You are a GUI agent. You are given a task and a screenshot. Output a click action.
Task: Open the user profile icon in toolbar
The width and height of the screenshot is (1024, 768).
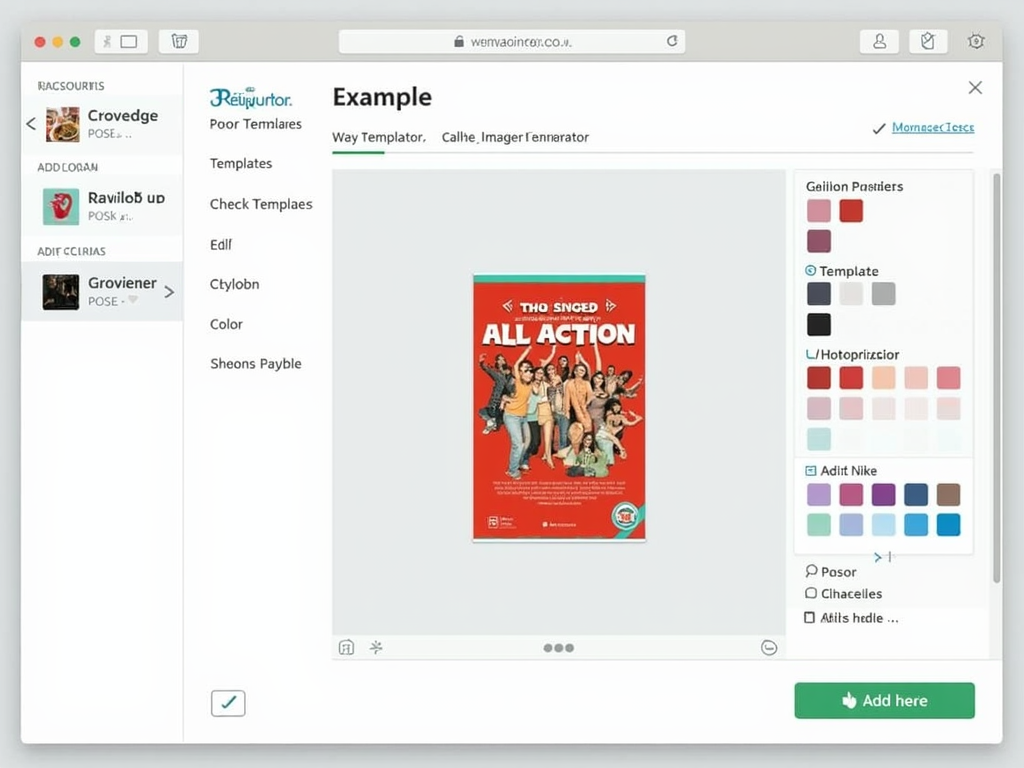click(x=879, y=42)
